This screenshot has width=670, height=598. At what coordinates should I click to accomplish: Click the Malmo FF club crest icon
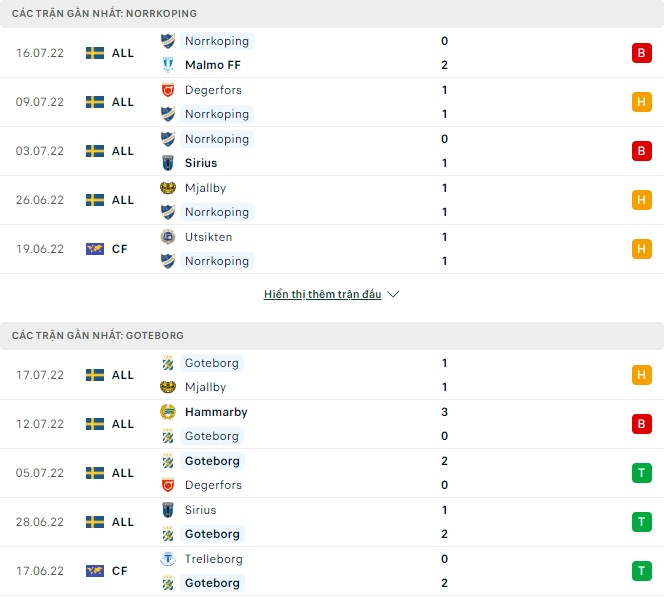[x=167, y=65]
